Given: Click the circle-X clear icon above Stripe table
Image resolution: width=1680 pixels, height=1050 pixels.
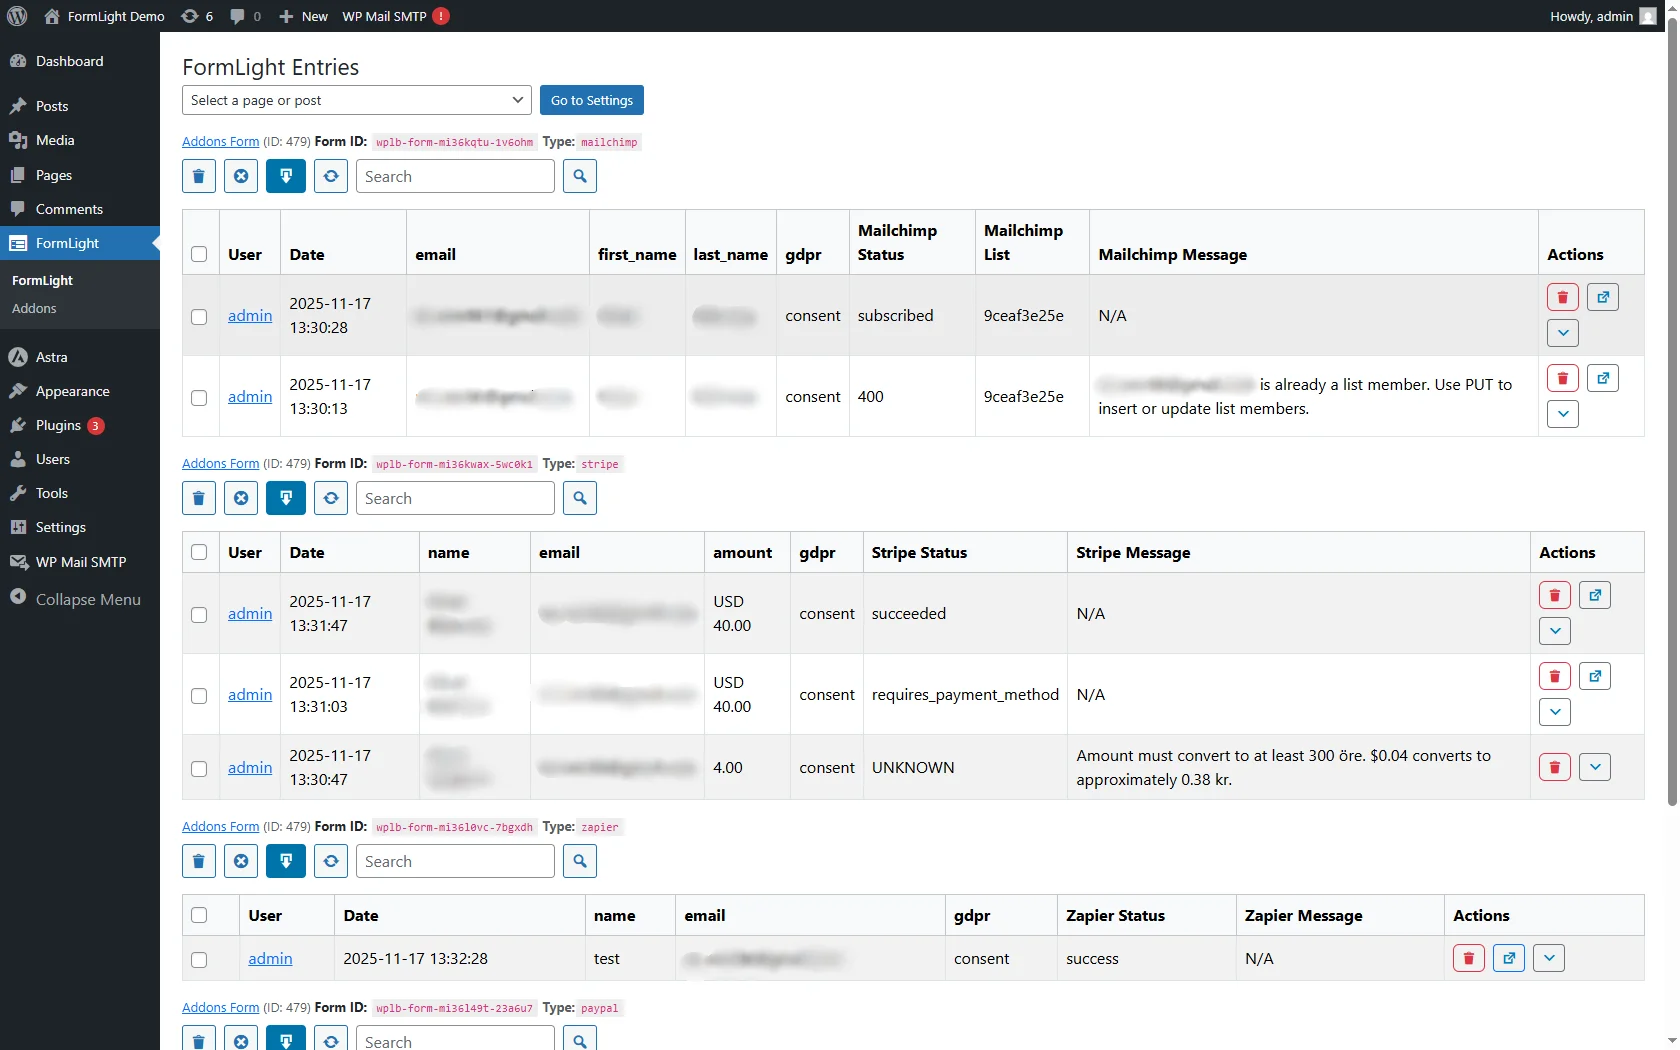Looking at the screenshot, I should (241, 498).
